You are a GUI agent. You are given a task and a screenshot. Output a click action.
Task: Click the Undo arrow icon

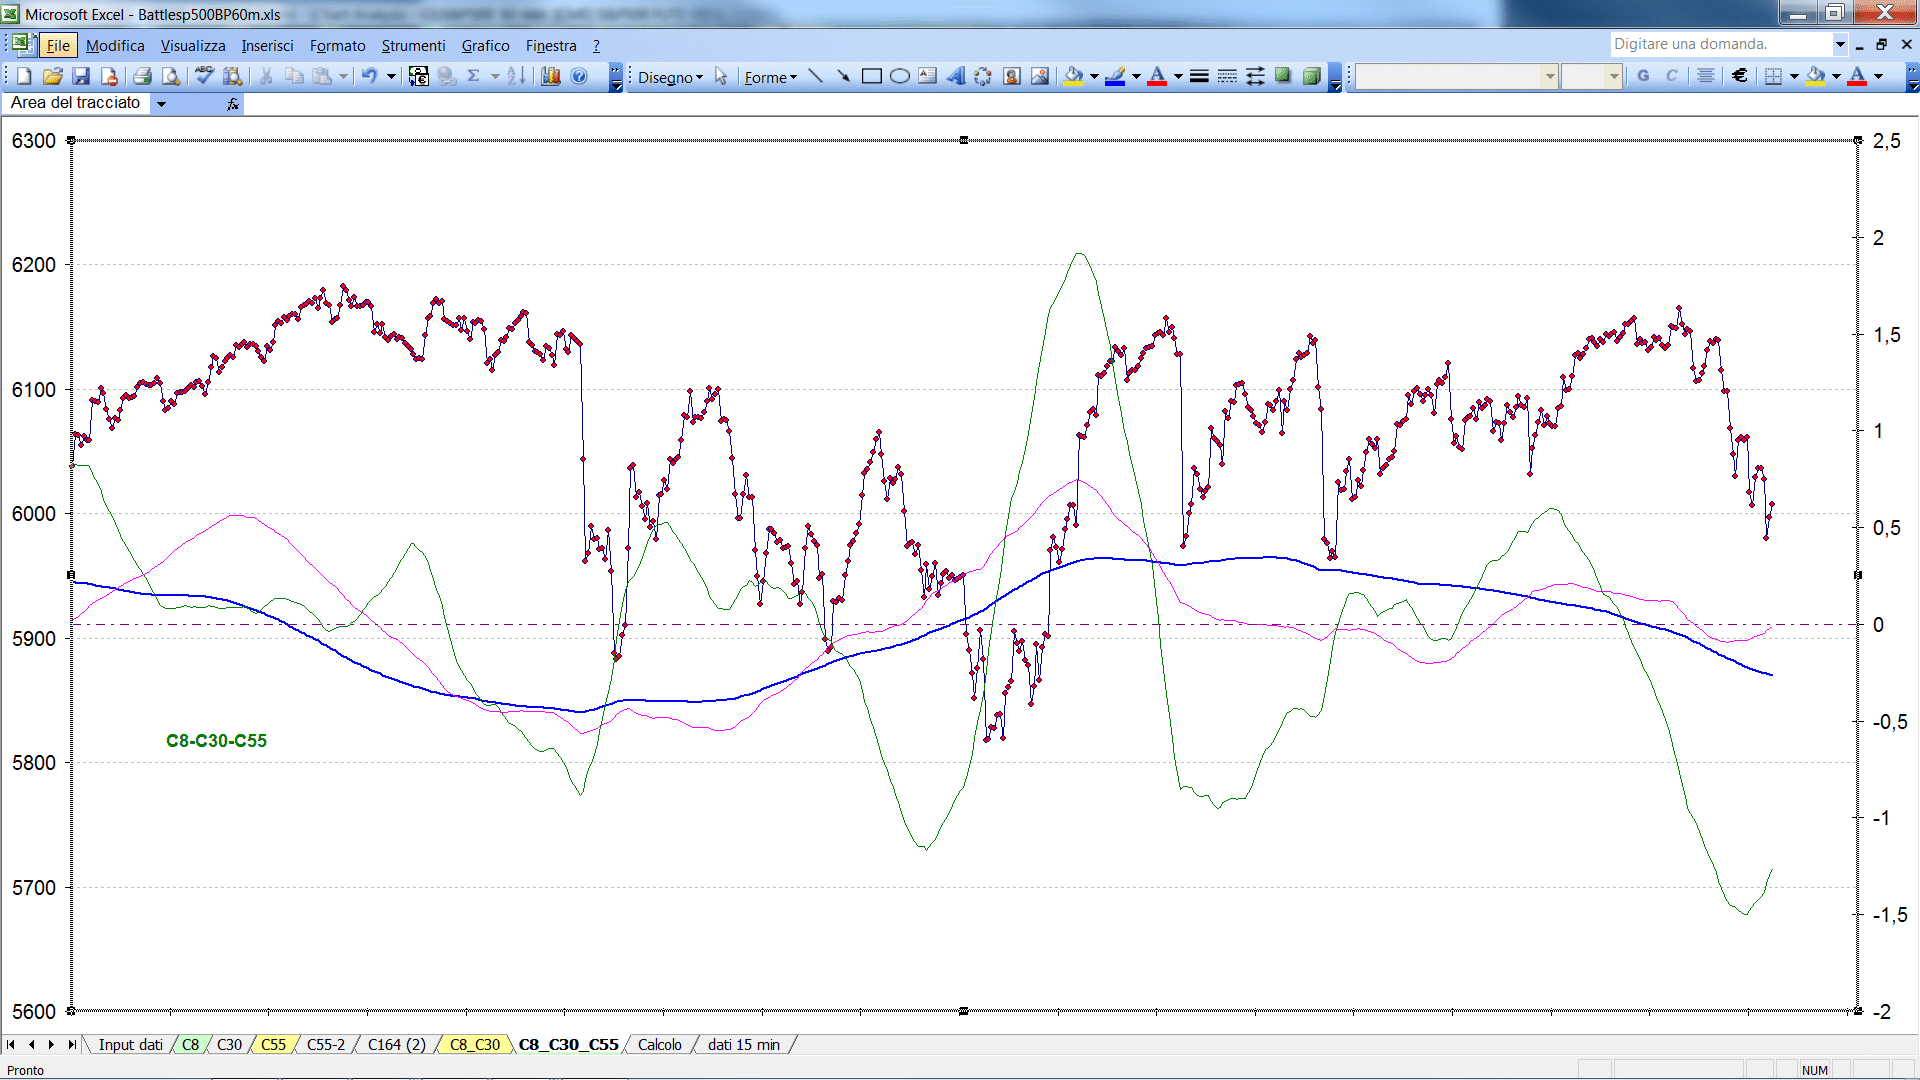point(369,76)
